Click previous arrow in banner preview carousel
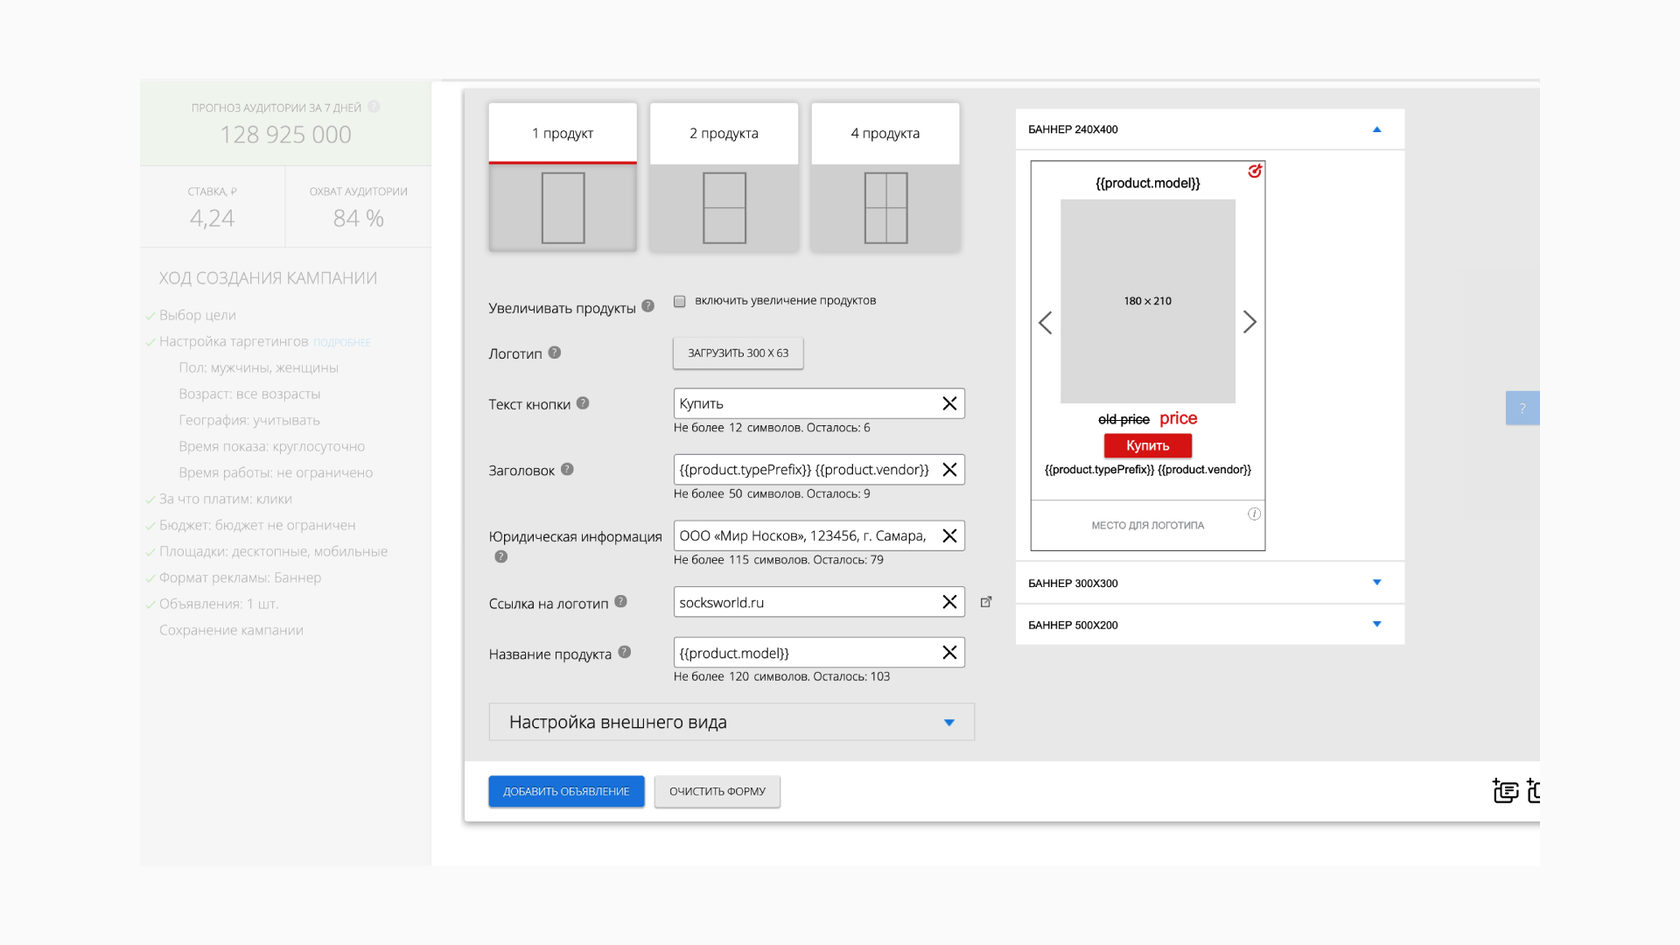This screenshot has height=945, width=1680. coord(1045,323)
